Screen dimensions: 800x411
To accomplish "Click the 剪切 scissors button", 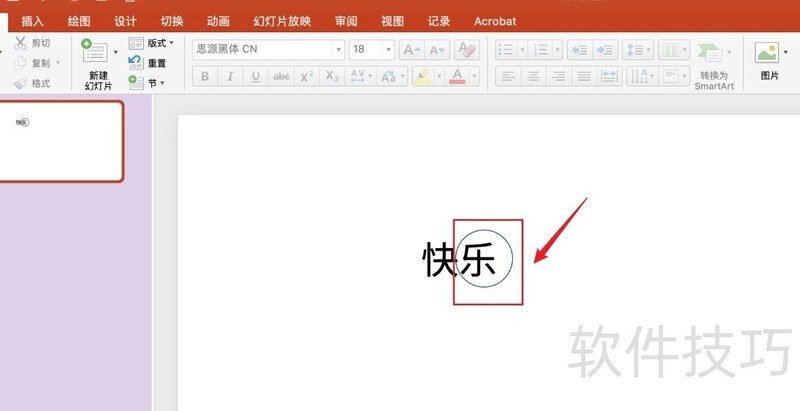I will click(x=32, y=43).
